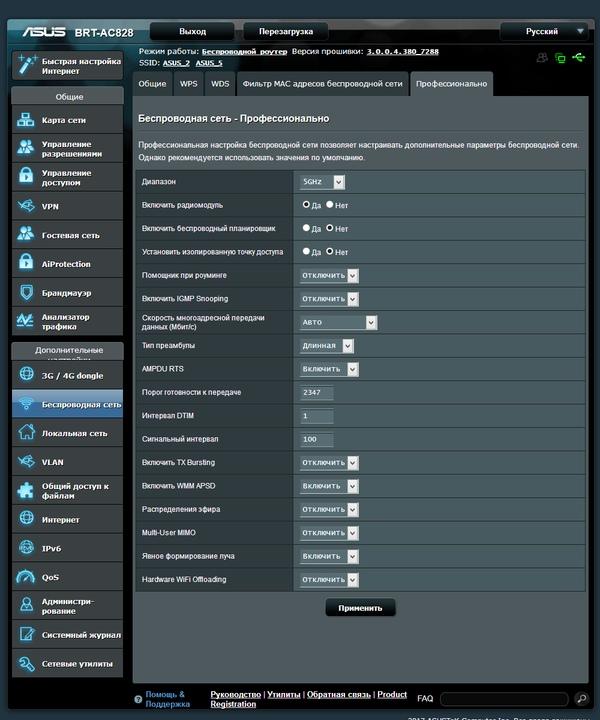
Task: Switch to the WDS tab
Action: (x=220, y=84)
